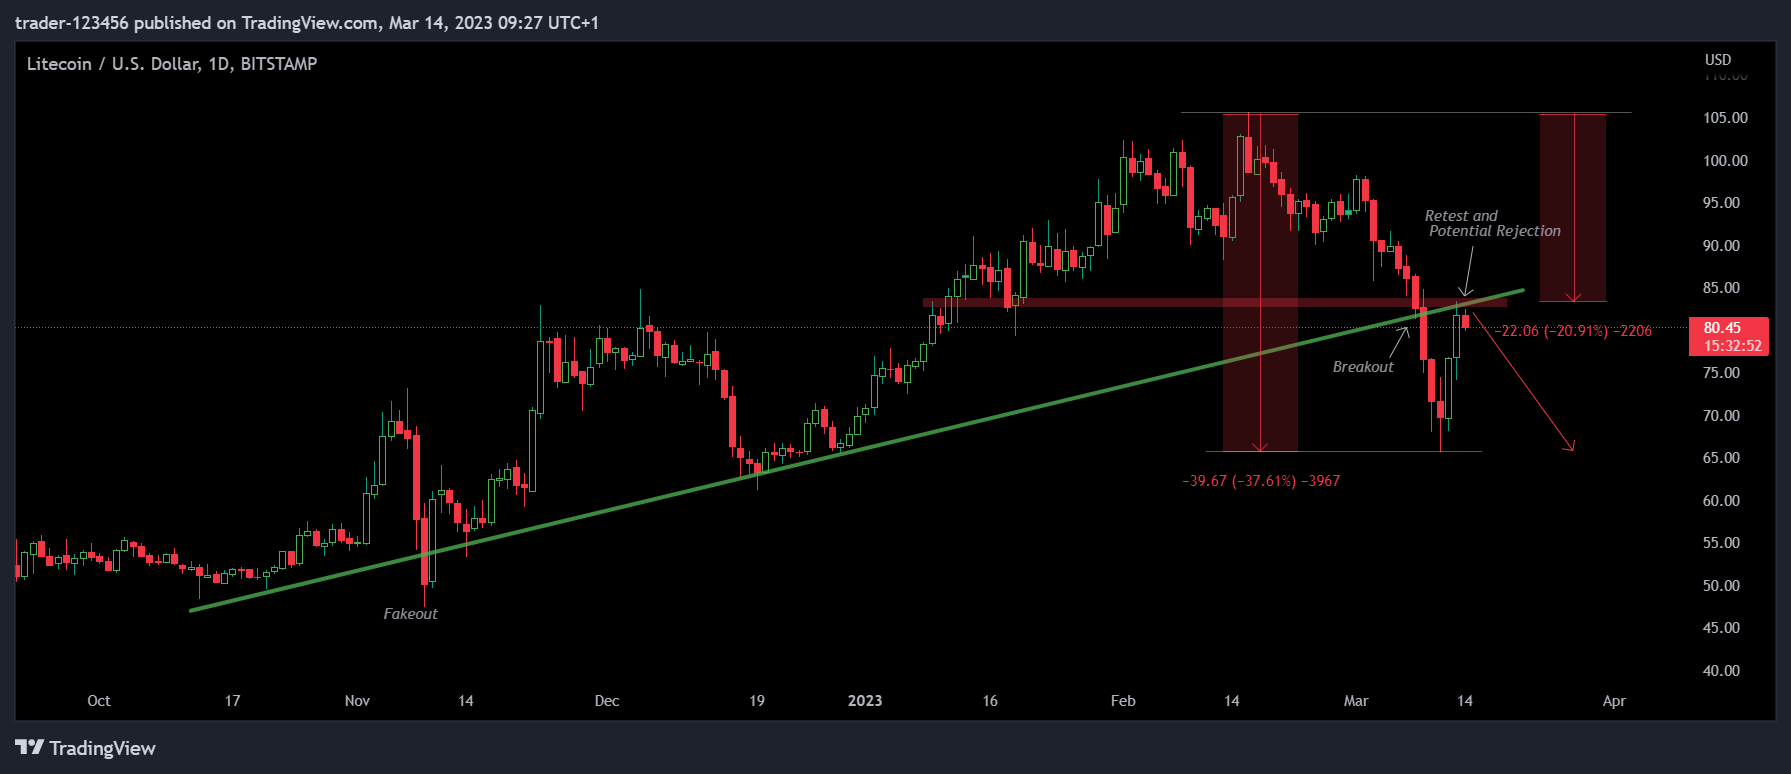Click the 50.00 price axis label

click(1722, 586)
